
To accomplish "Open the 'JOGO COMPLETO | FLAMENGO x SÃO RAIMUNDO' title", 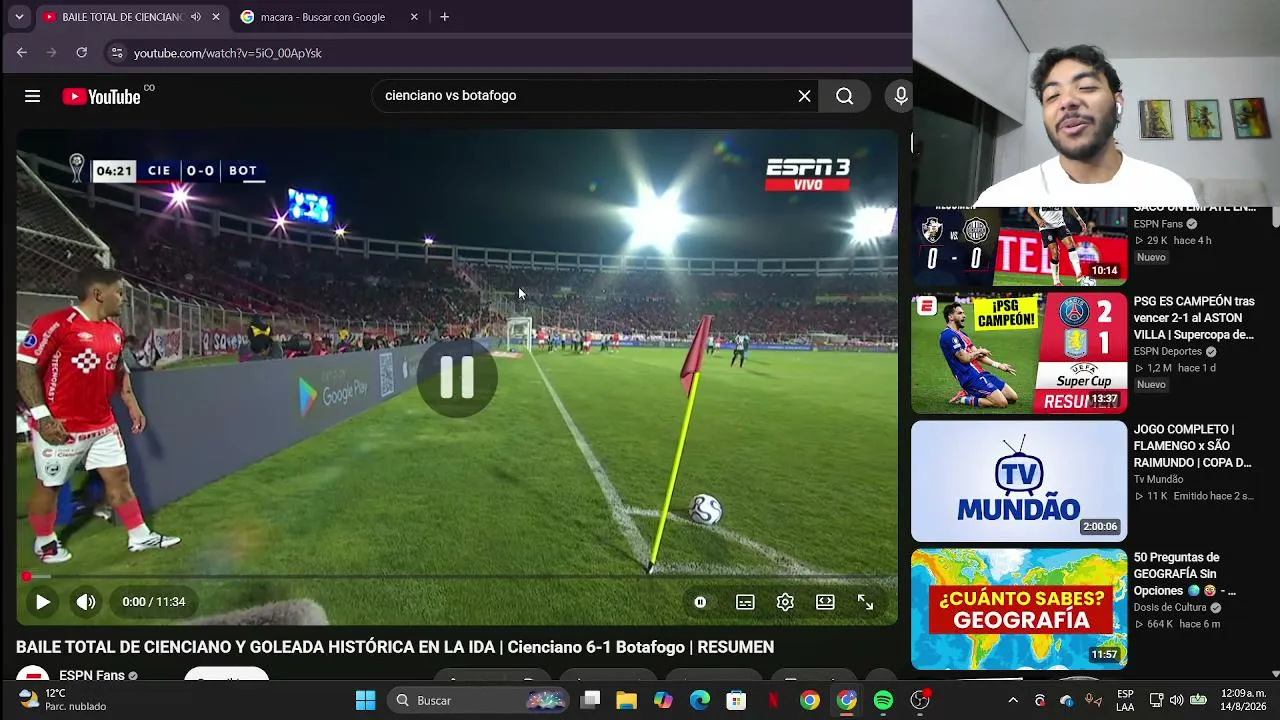I will tap(1193, 446).
